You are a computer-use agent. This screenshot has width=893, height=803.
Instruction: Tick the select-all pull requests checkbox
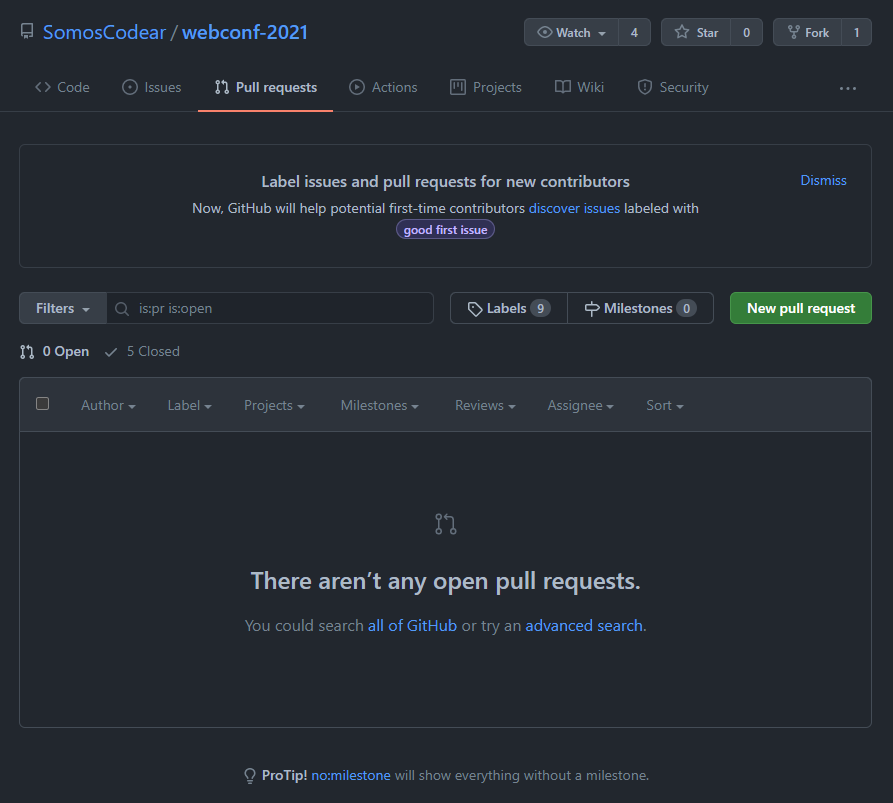point(42,404)
